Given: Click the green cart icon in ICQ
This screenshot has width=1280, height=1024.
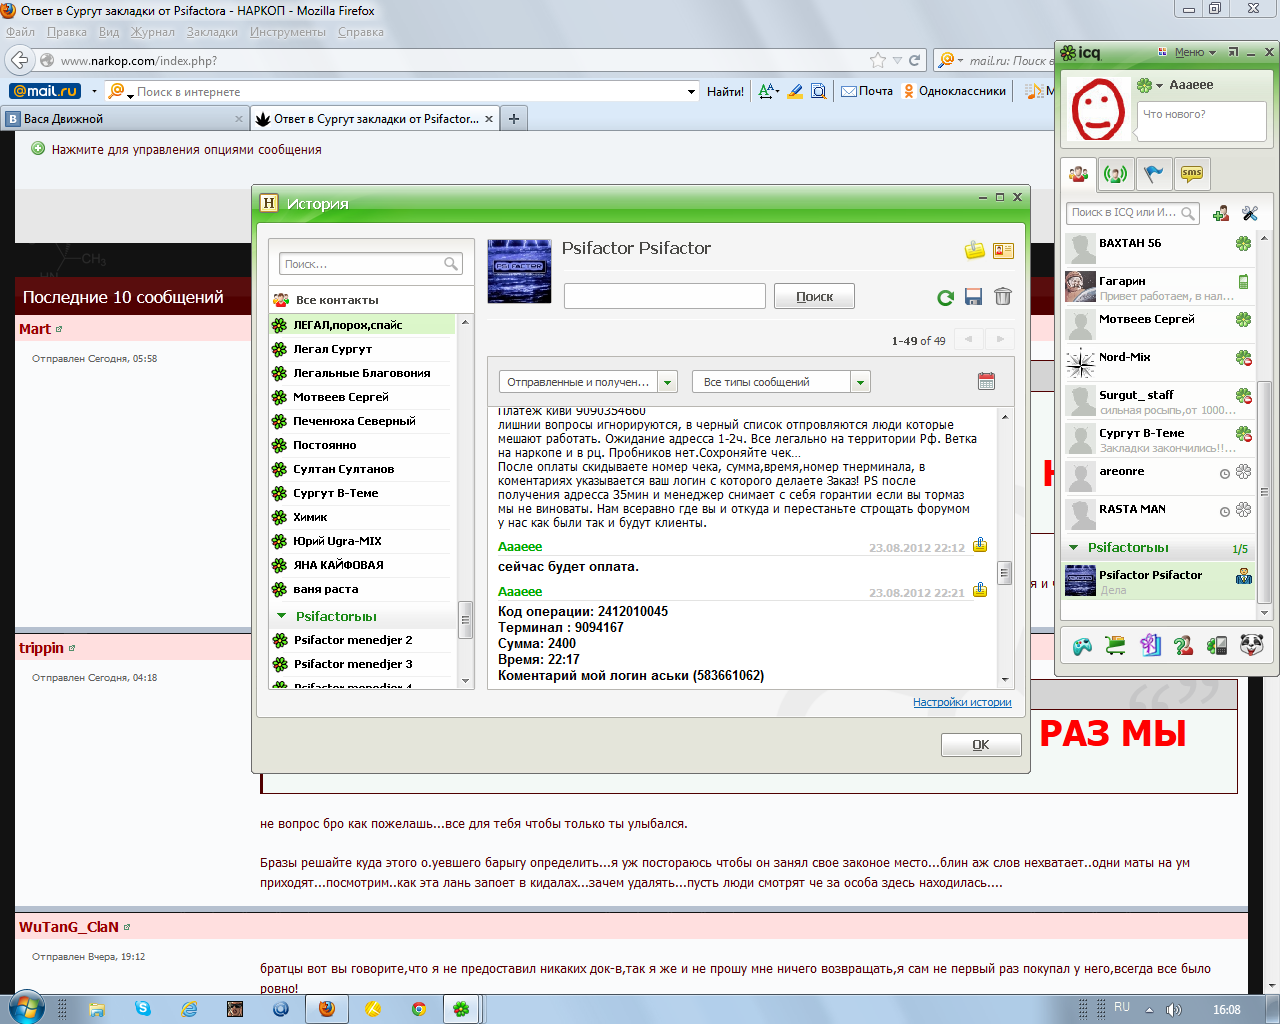Looking at the screenshot, I should 1116,646.
